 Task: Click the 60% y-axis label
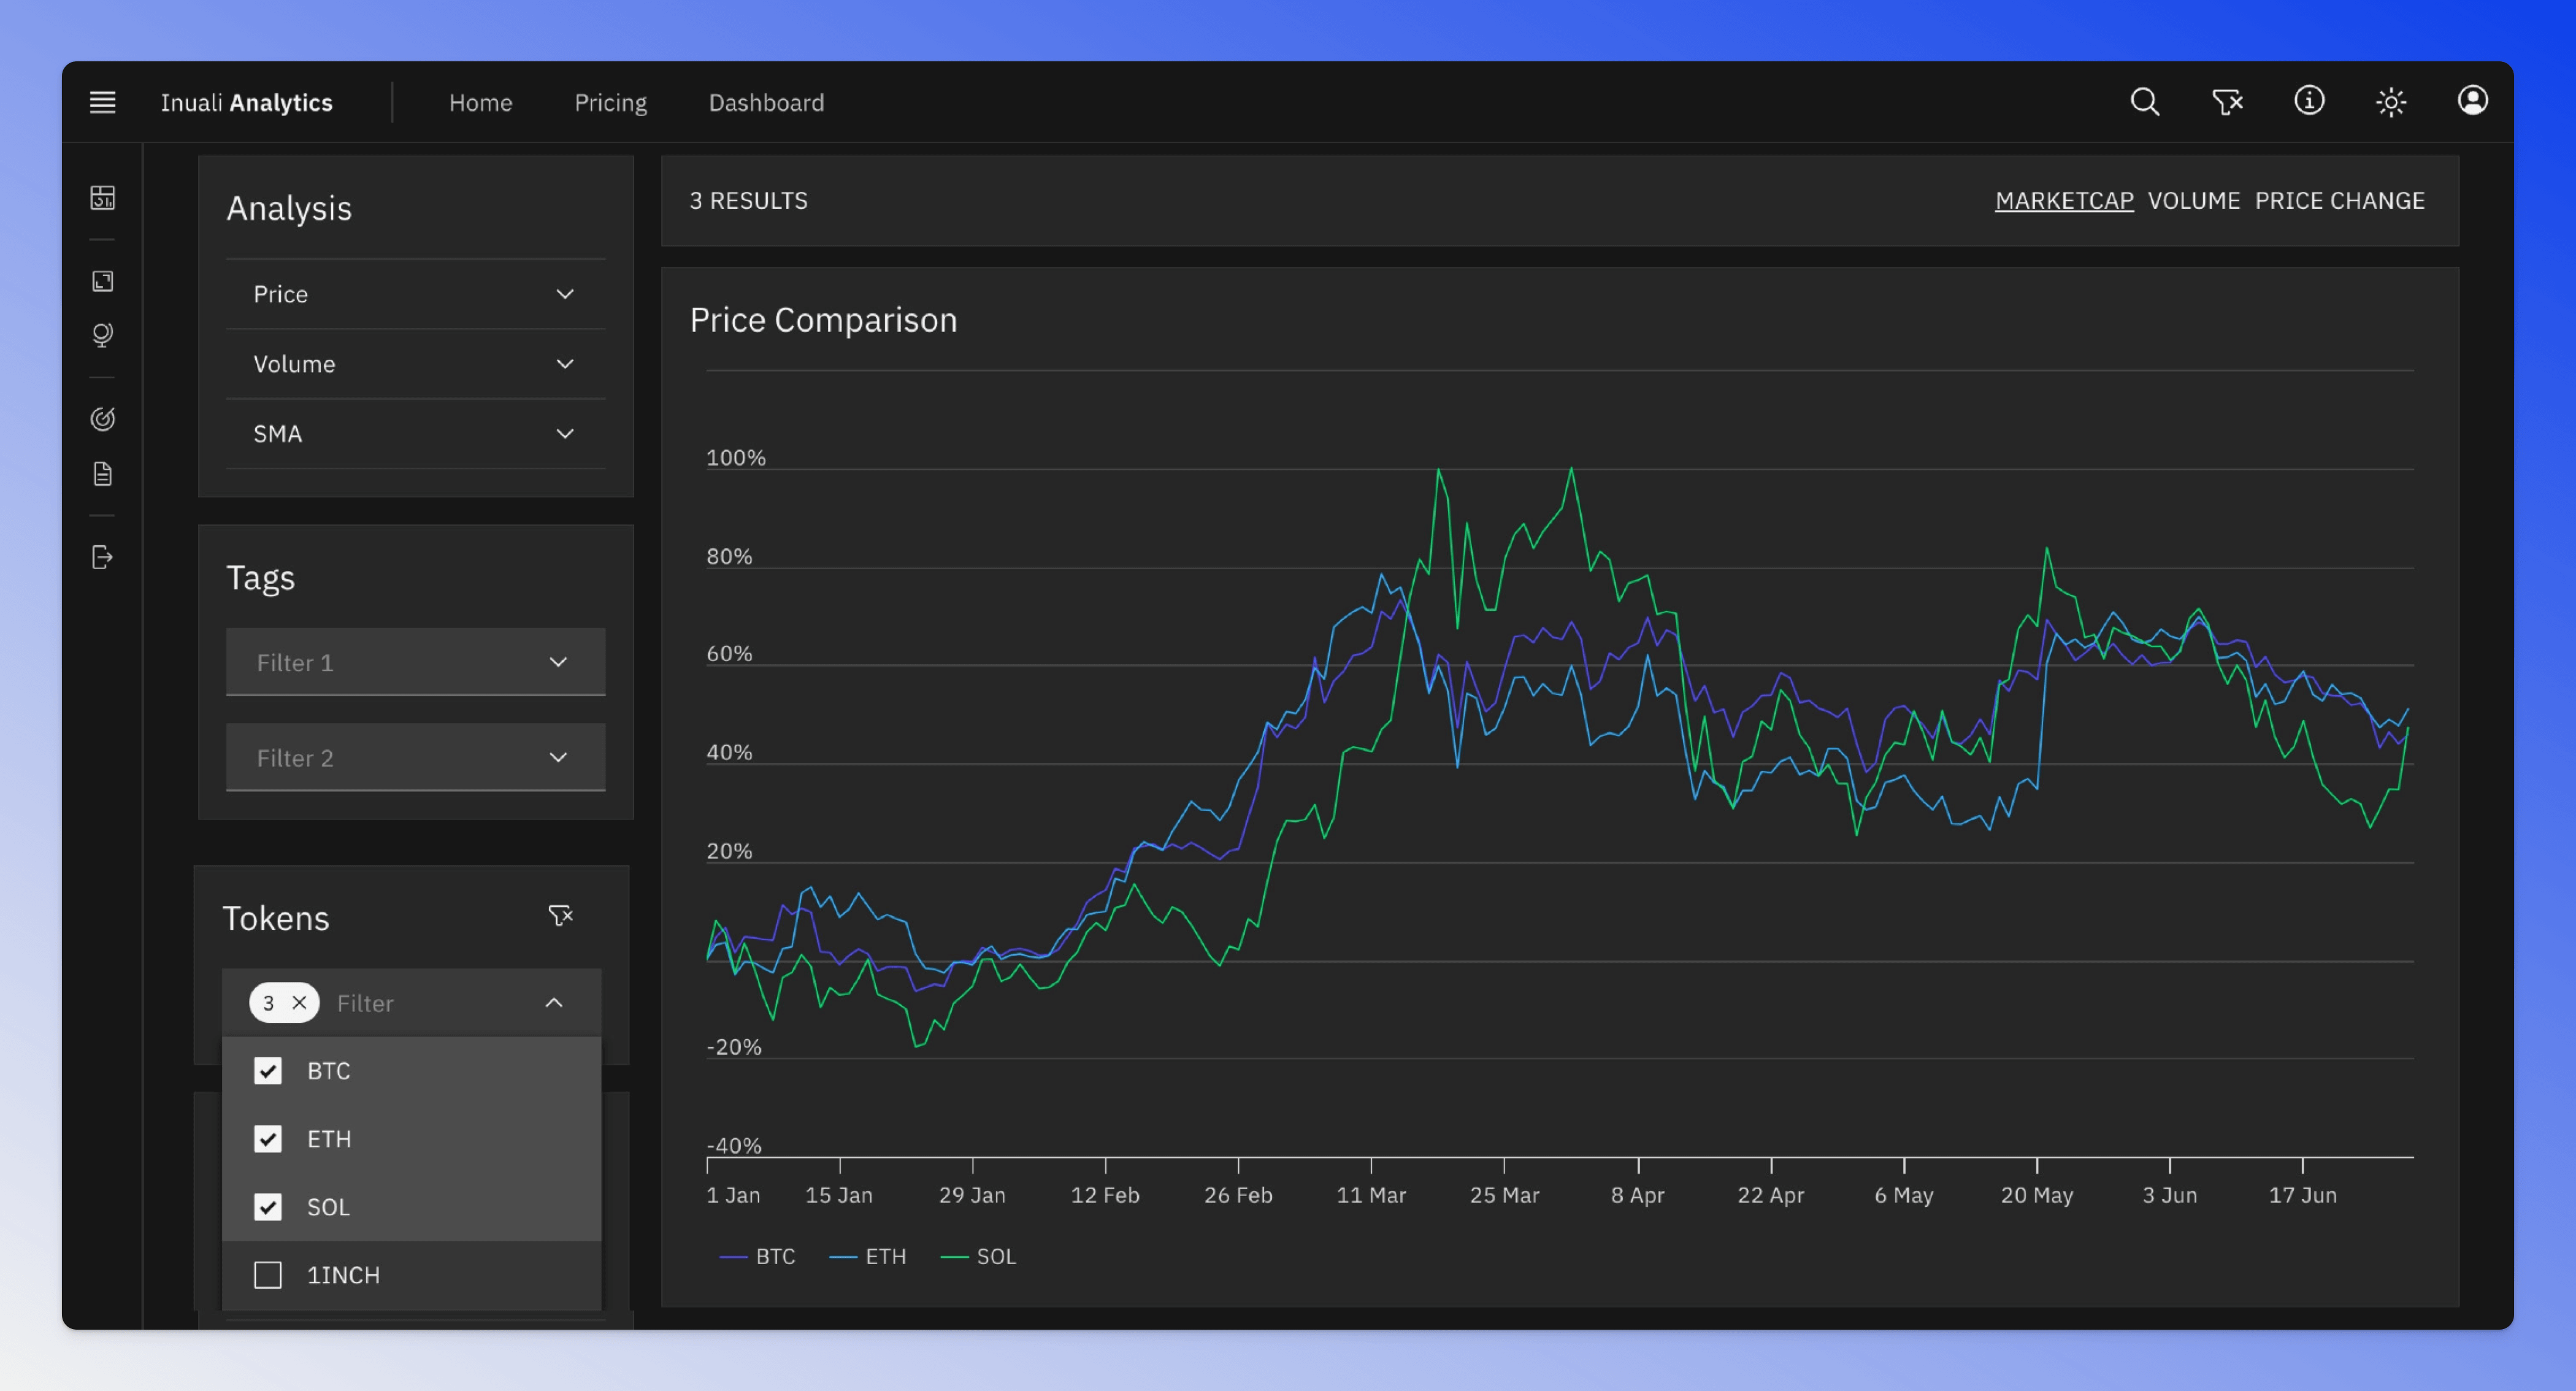click(x=729, y=654)
